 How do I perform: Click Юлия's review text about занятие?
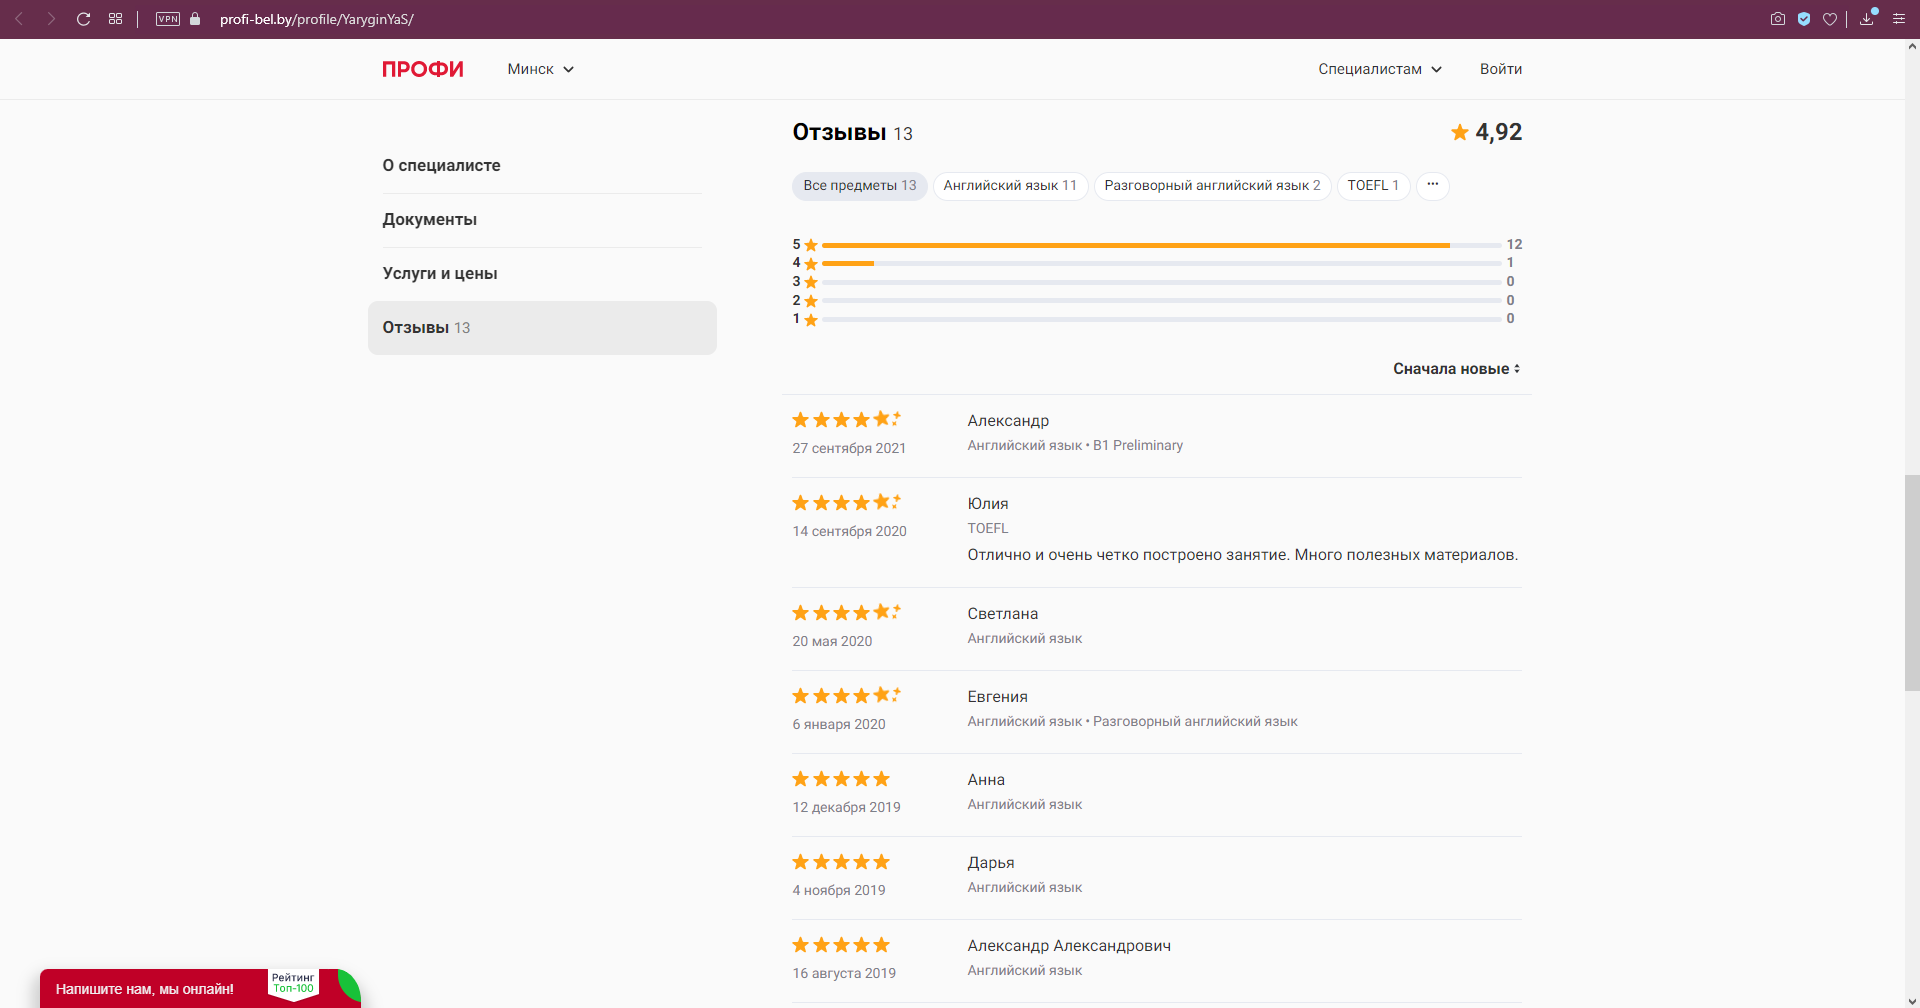tap(1243, 555)
